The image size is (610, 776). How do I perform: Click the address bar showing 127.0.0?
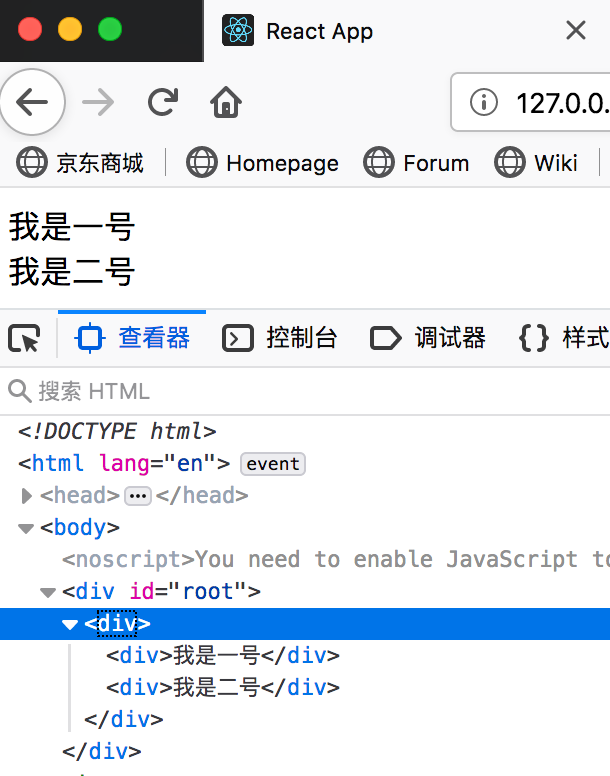click(x=531, y=102)
